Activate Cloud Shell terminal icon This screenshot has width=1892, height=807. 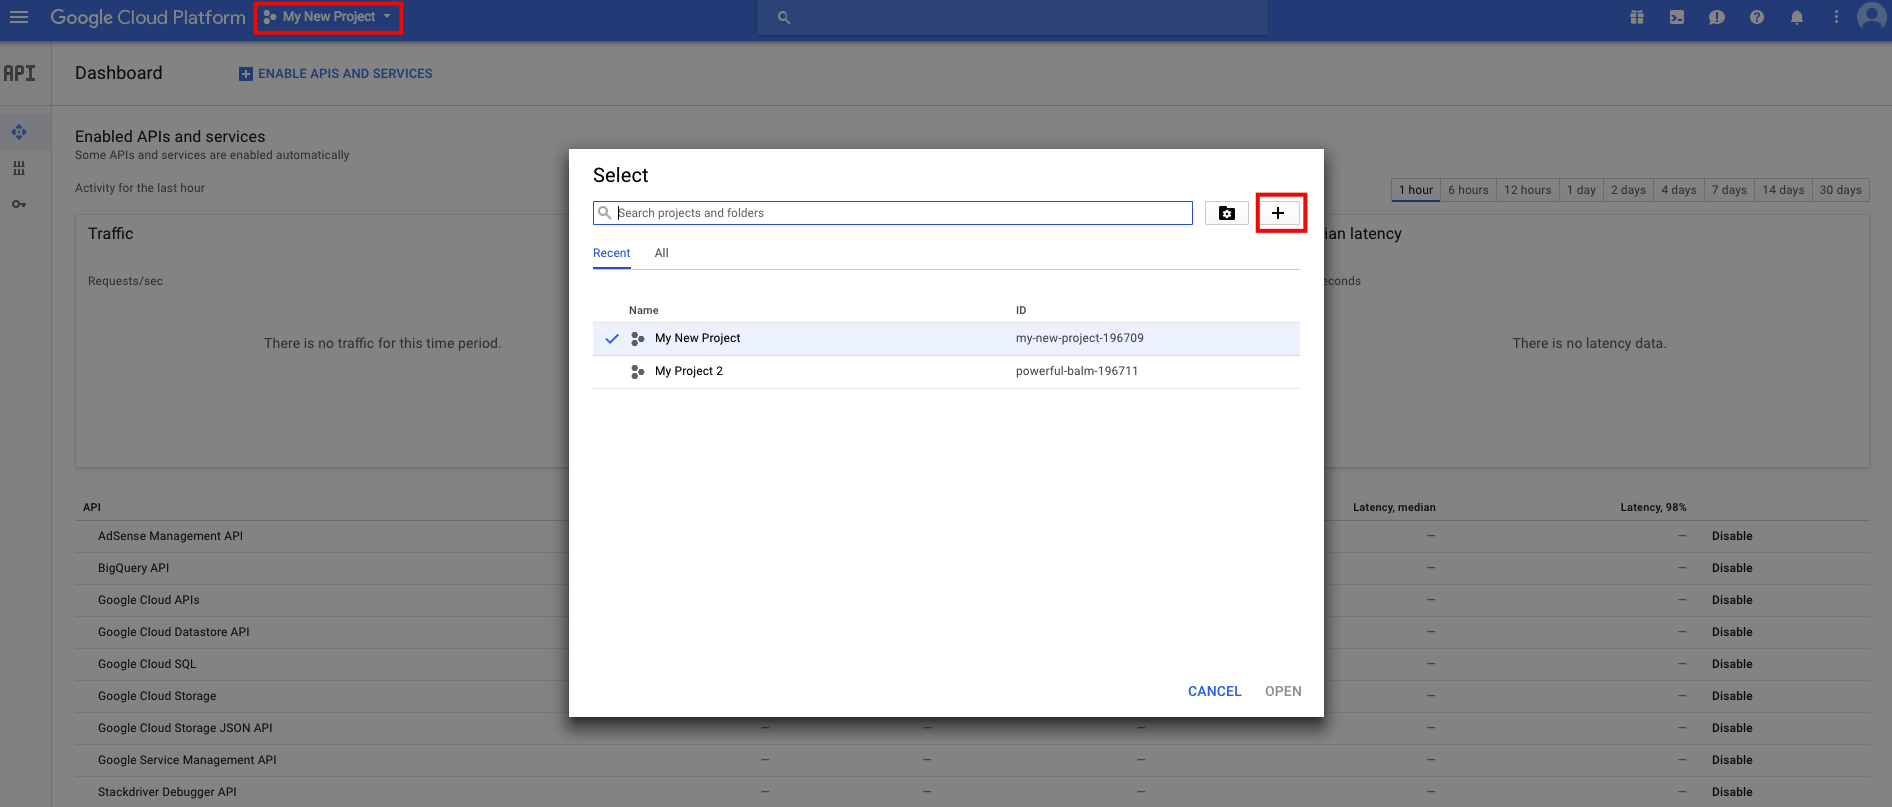1677,17
